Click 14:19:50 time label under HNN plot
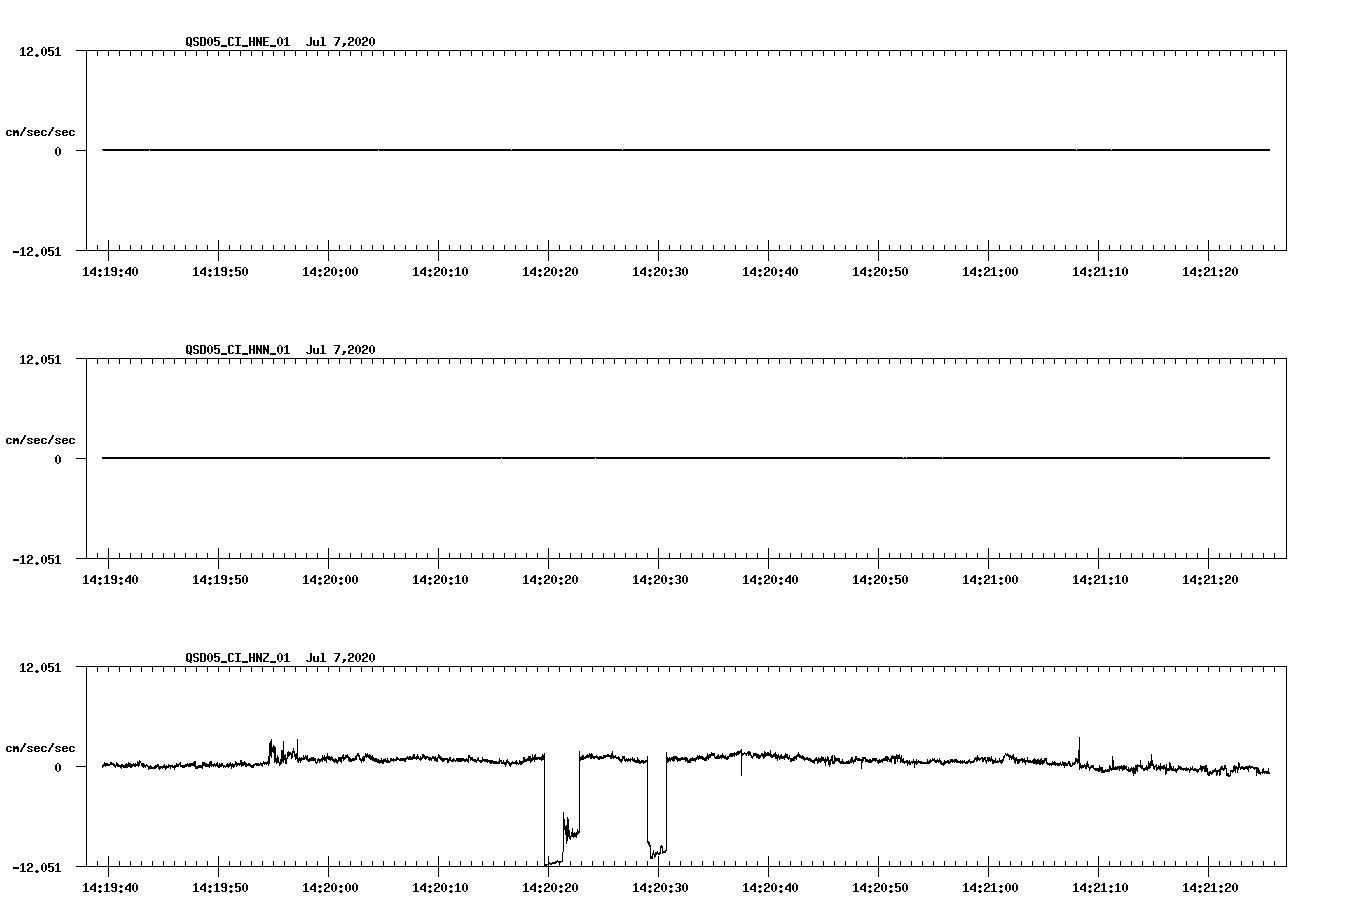 point(220,579)
